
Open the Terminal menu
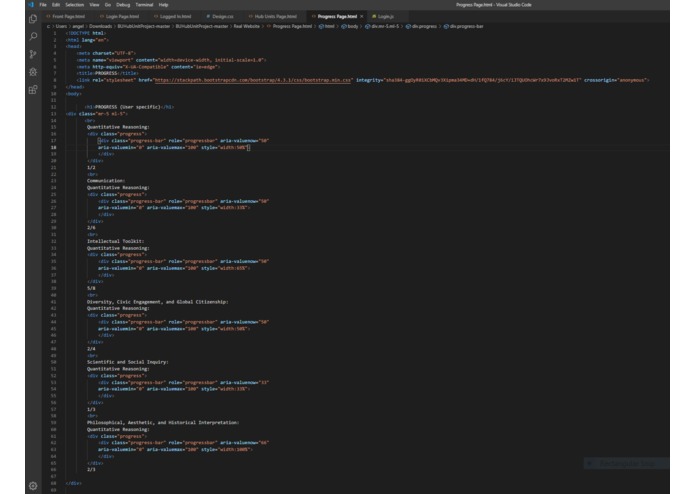coord(144,5)
